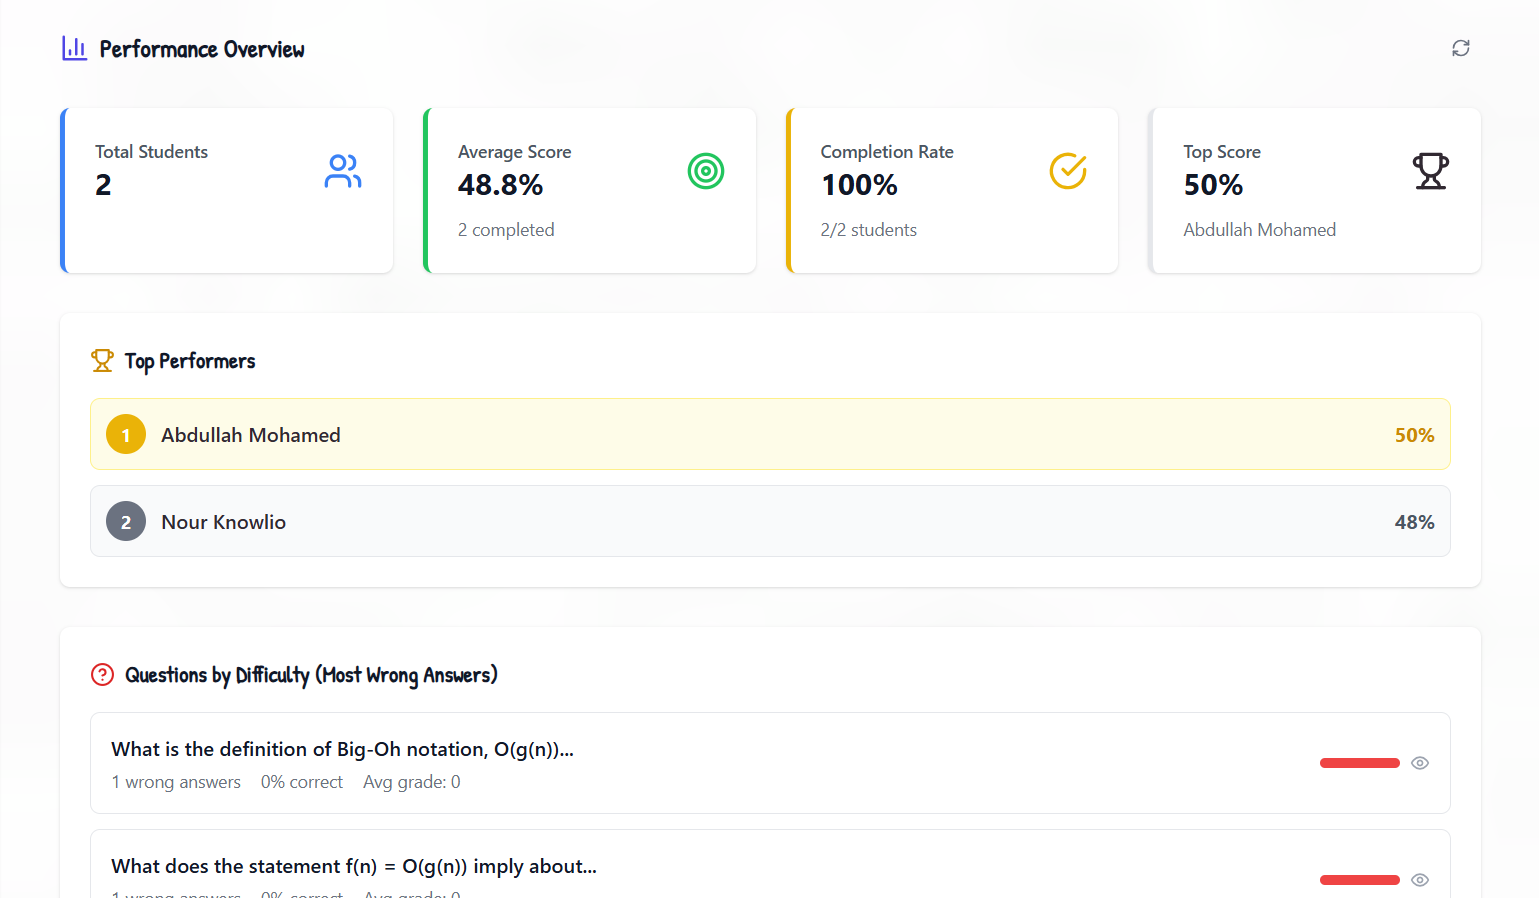
Task: Toggle eye icon for Big-Oh definition question
Action: click(x=1419, y=763)
